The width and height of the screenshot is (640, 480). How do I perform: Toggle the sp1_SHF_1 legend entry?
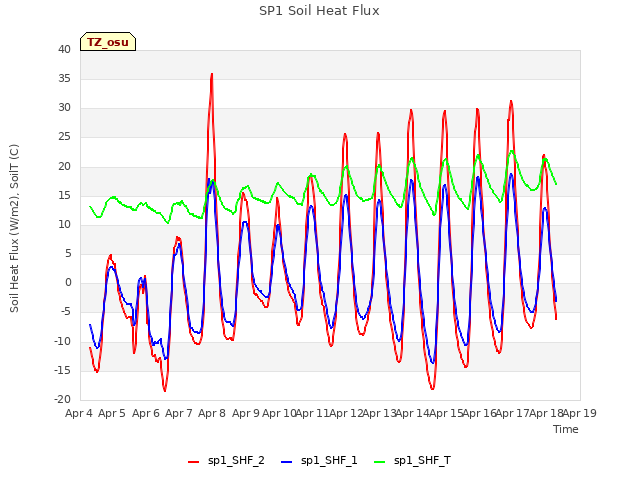pos(319,460)
